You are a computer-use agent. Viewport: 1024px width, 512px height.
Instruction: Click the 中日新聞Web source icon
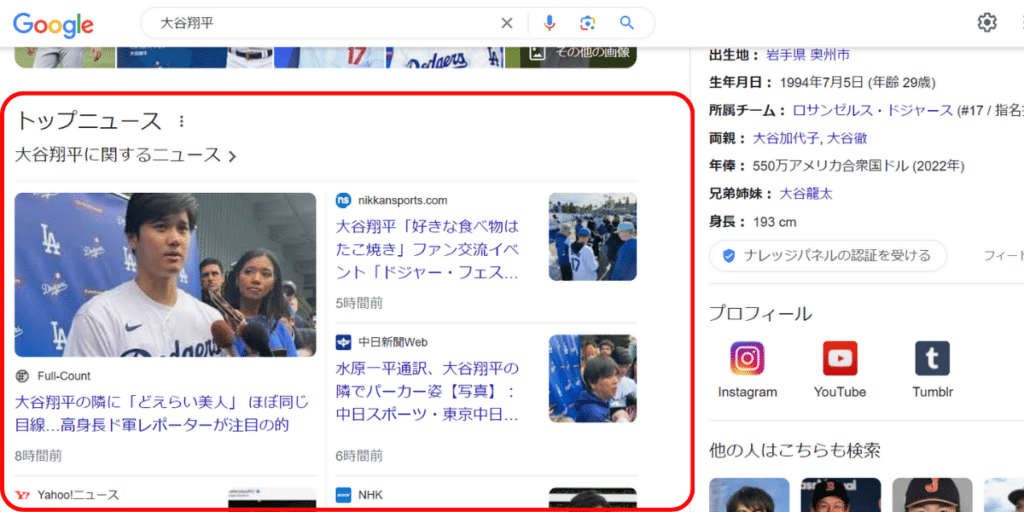(344, 342)
